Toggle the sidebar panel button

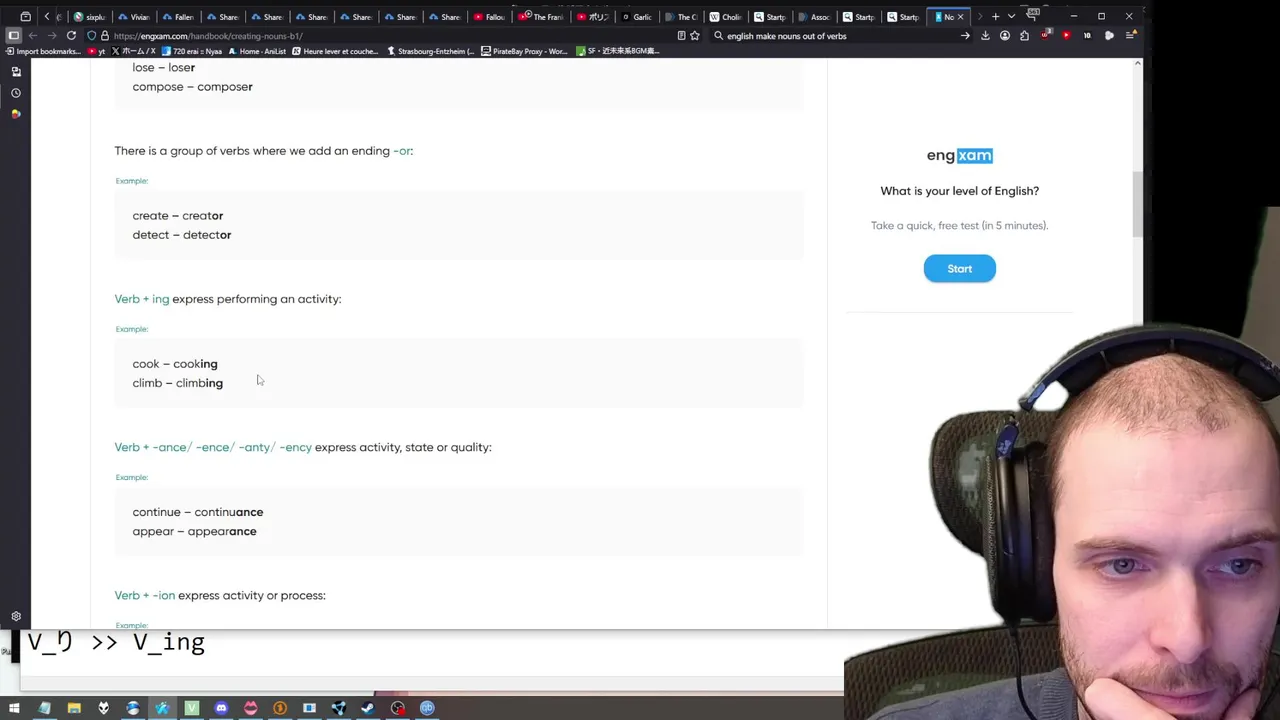coord(14,36)
